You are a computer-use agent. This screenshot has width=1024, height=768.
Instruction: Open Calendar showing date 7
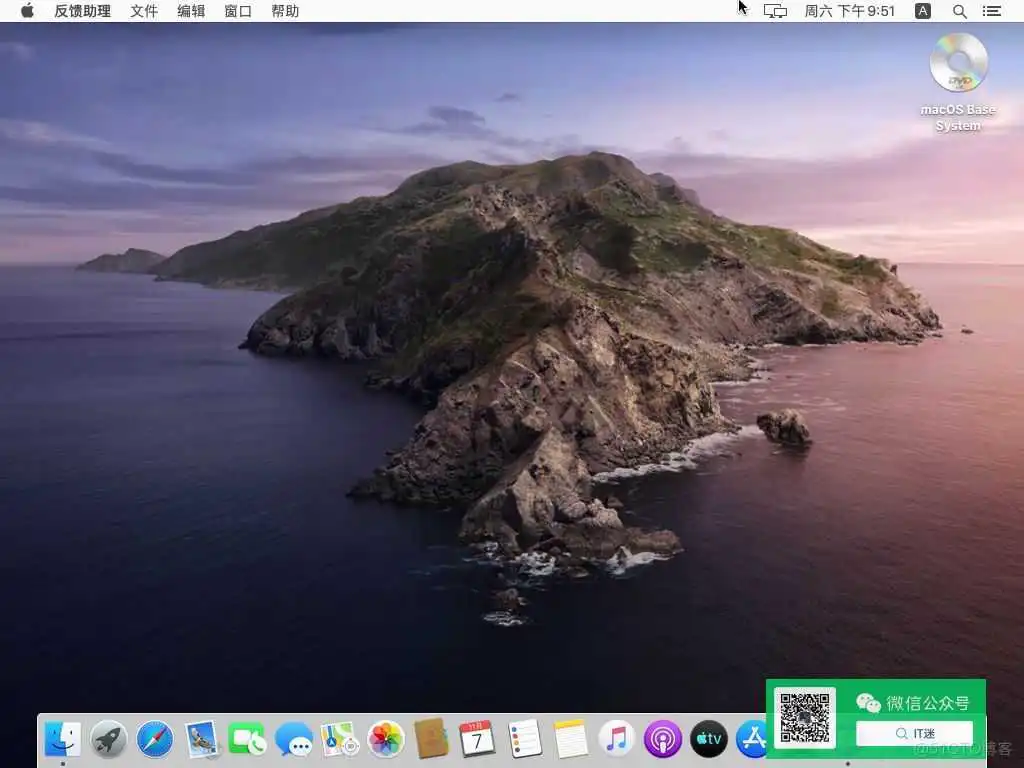(477, 740)
